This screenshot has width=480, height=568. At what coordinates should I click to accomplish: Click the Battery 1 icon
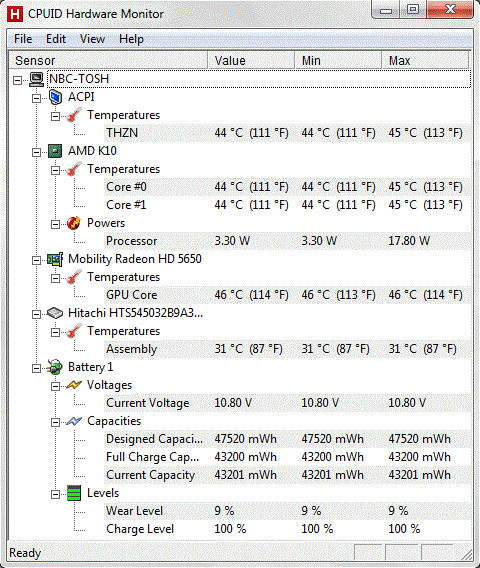click(55, 367)
